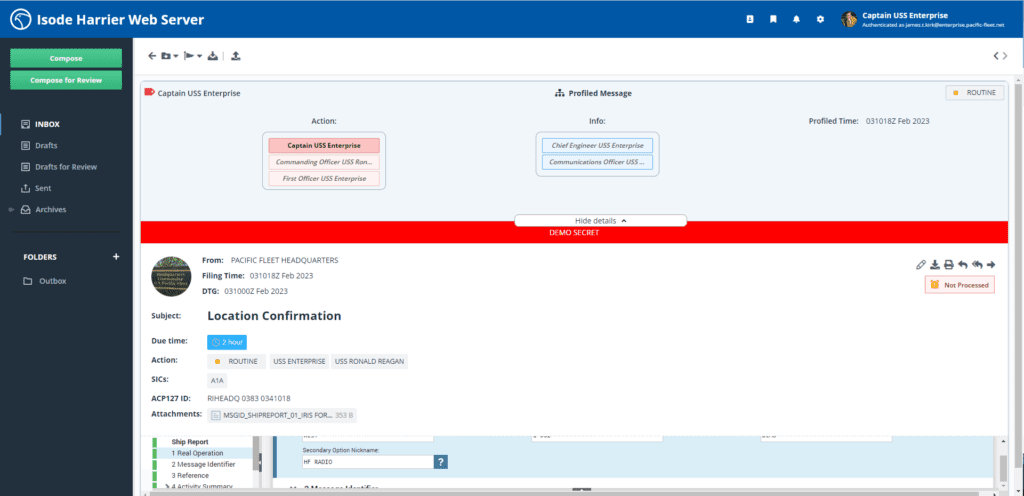Click the green Compose button
The width and height of the screenshot is (1024, 496).
(x=66, y=58)
